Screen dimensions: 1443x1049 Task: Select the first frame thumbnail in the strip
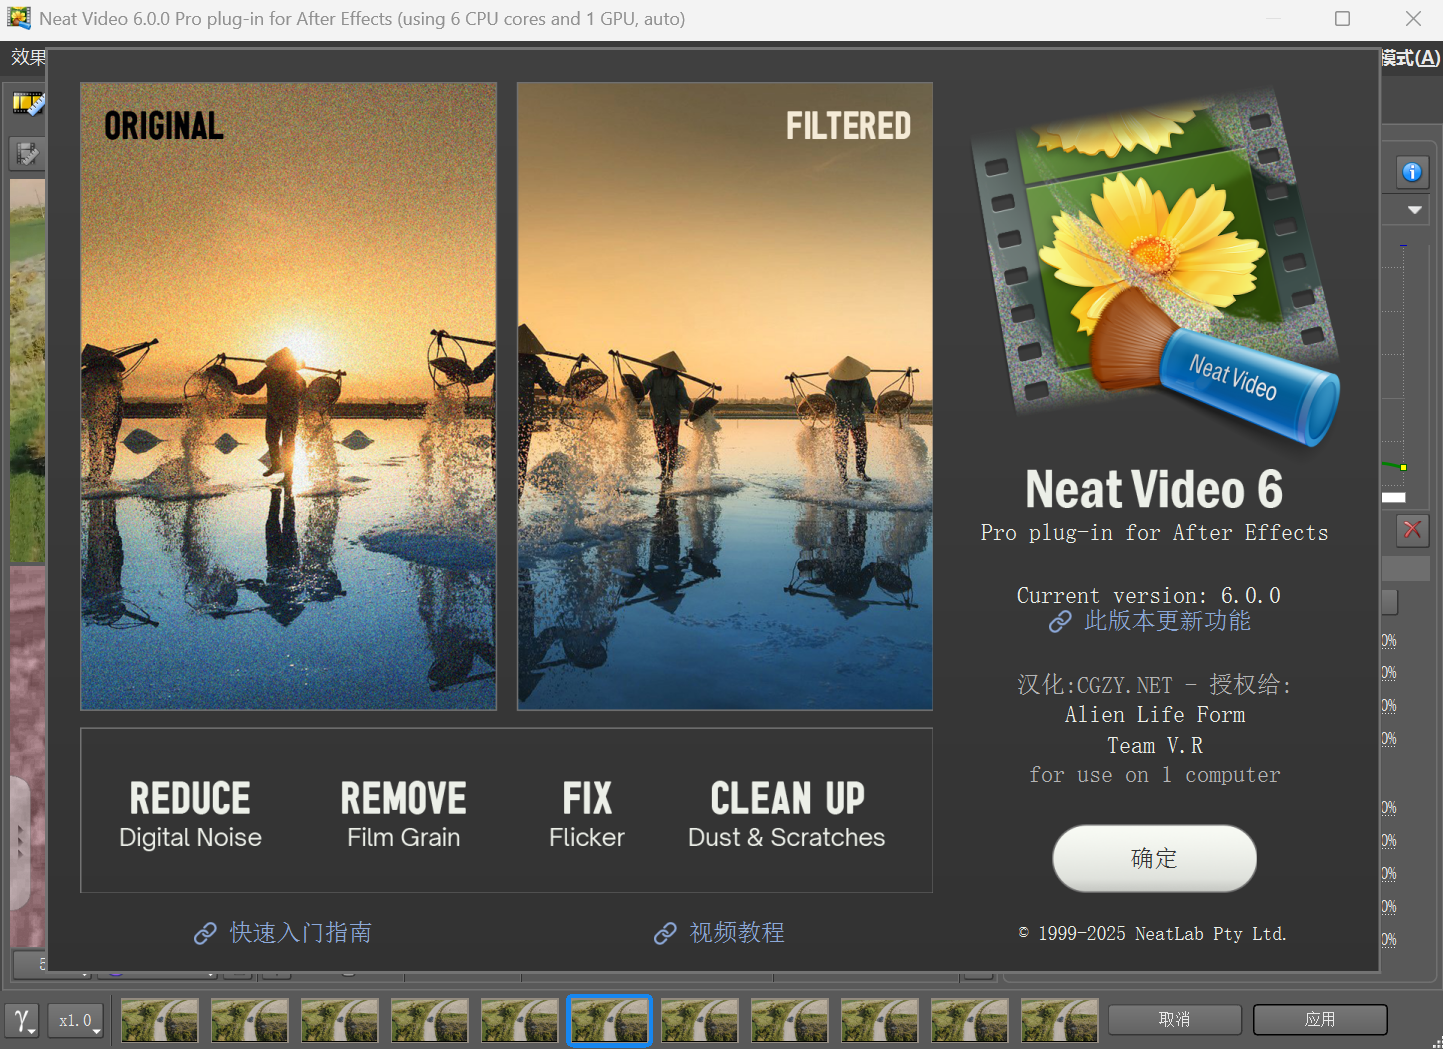click(x=160, y=1020)
